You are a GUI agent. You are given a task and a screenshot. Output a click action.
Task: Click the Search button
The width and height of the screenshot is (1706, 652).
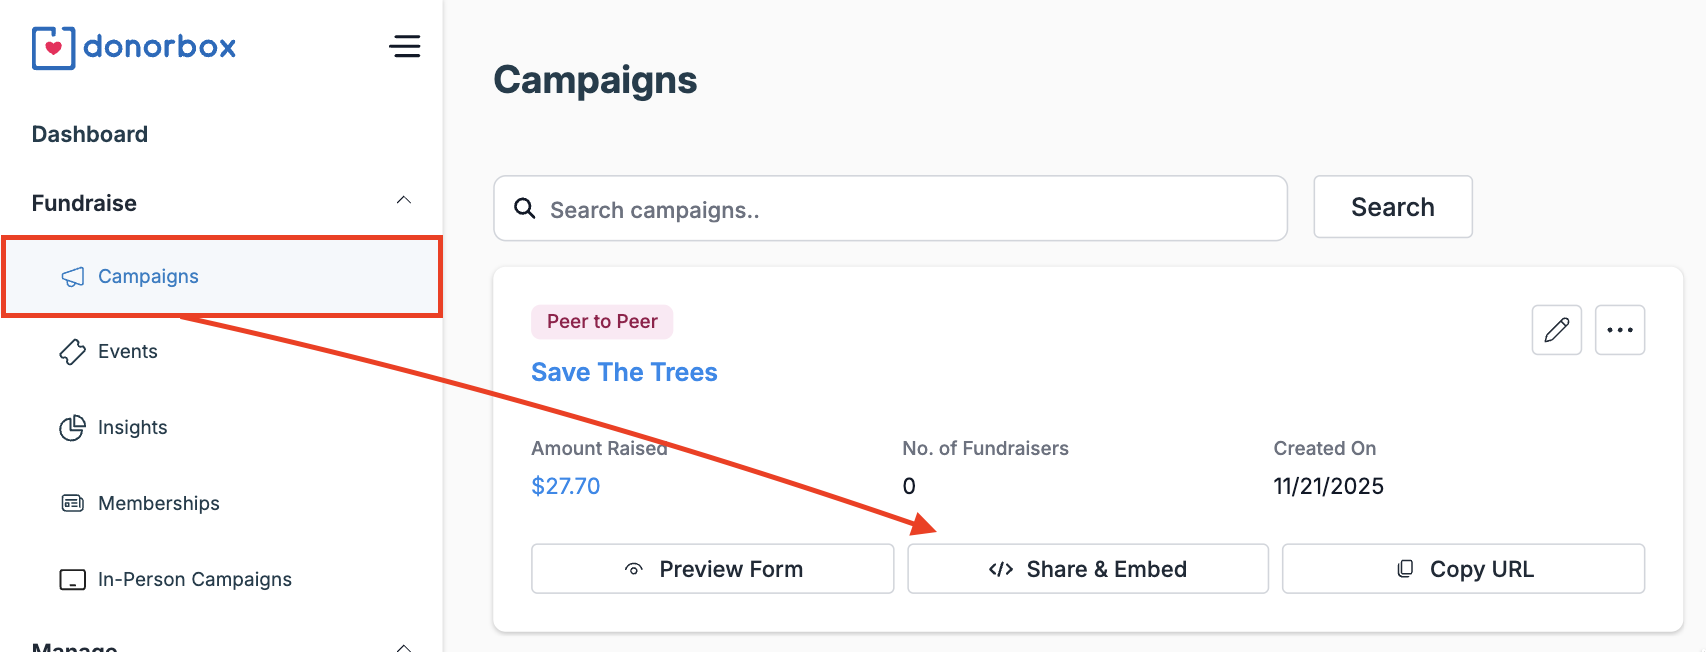coord(1392,207)
